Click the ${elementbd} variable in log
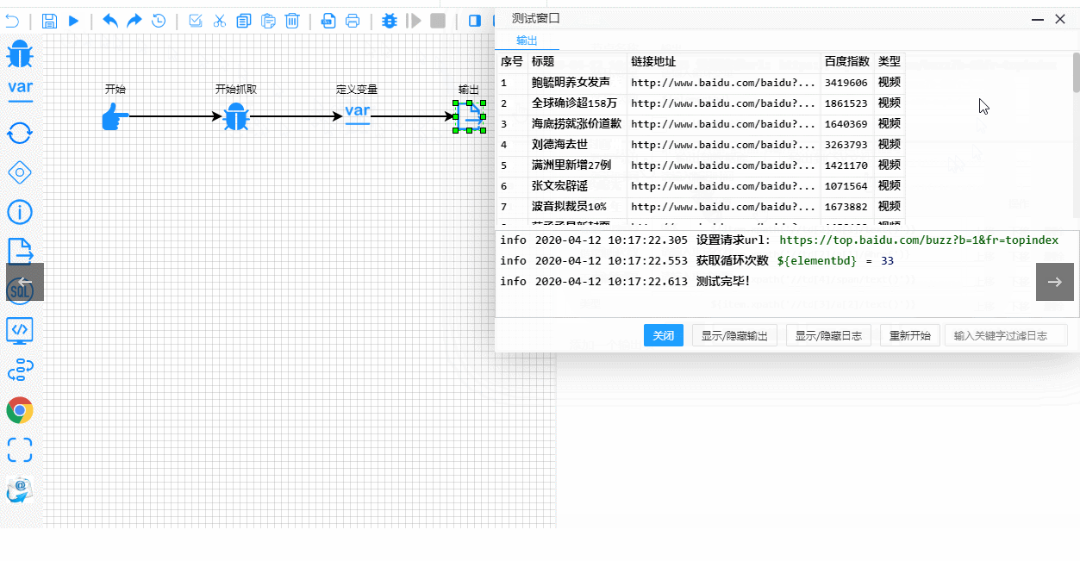1080x561 pixels. pos(817,261)
